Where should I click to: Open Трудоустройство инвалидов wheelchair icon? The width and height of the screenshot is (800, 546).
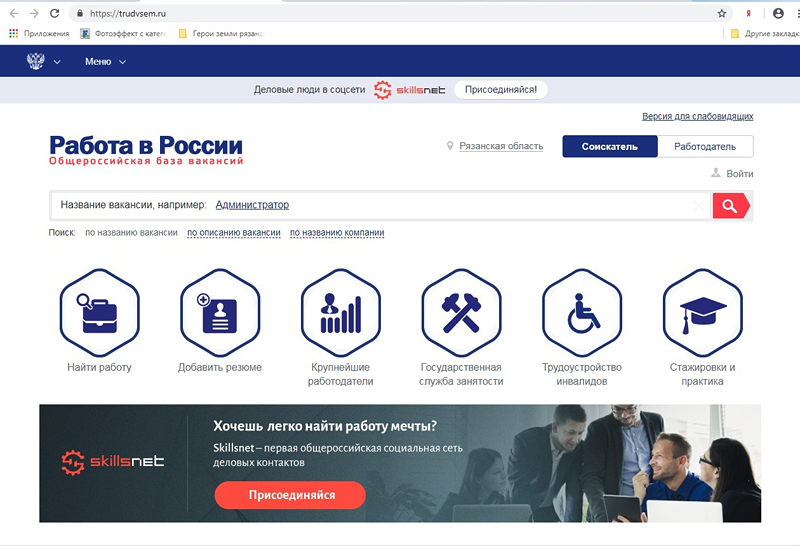pyautogui.click(x=582, y=313)
